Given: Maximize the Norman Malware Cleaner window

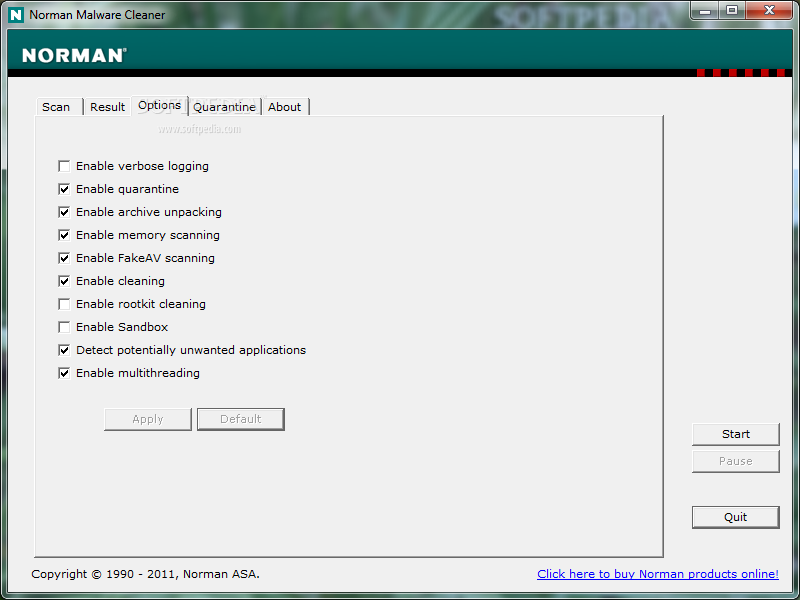Looking at the screenshot, I should [732, 11].
